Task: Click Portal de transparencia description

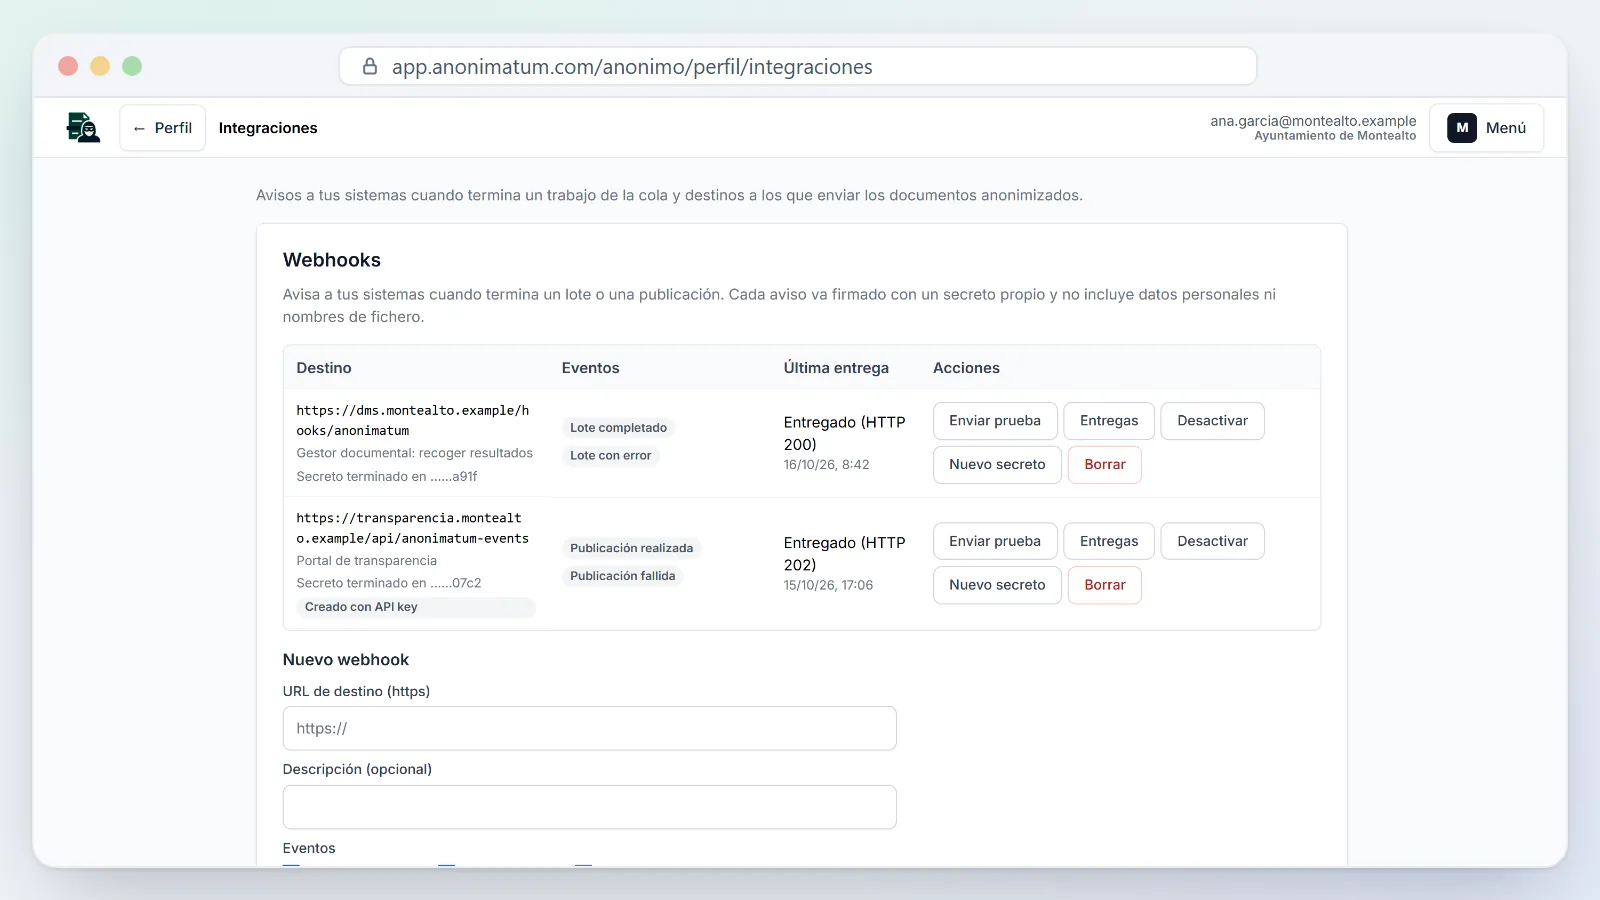Action: pos(366,561)
